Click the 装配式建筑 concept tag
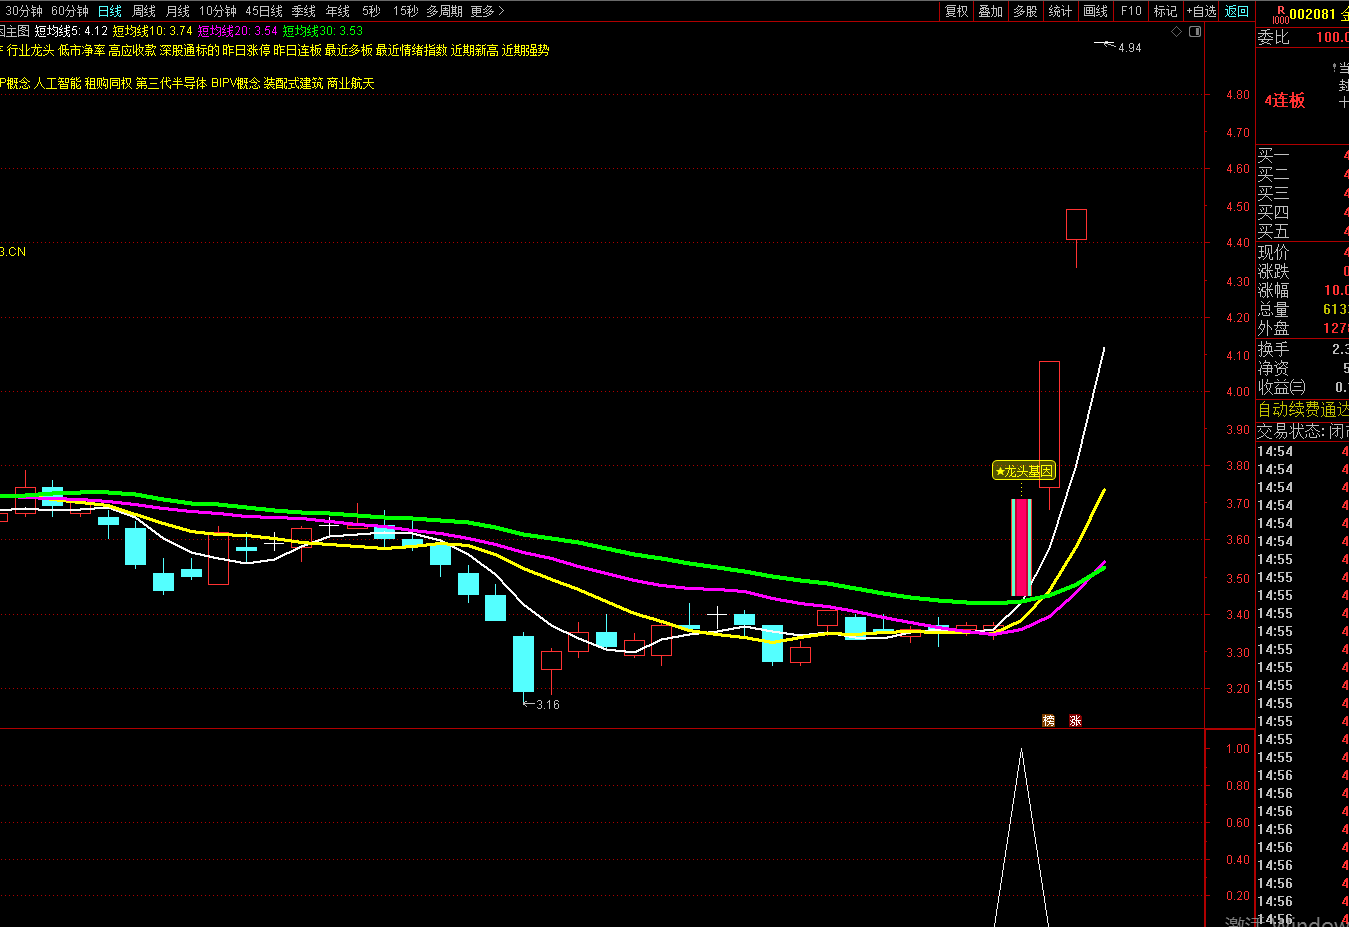The image size is (1349, 927). [x=293, y=84]
